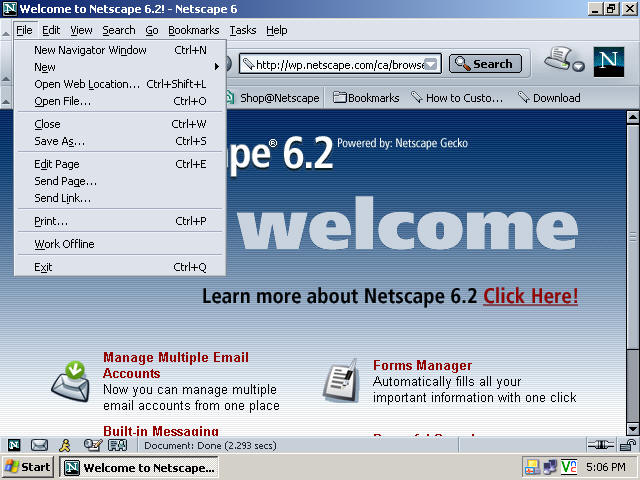Open the View menu
640x480 pixels.
pyautogui.click(x=81, y=31)
